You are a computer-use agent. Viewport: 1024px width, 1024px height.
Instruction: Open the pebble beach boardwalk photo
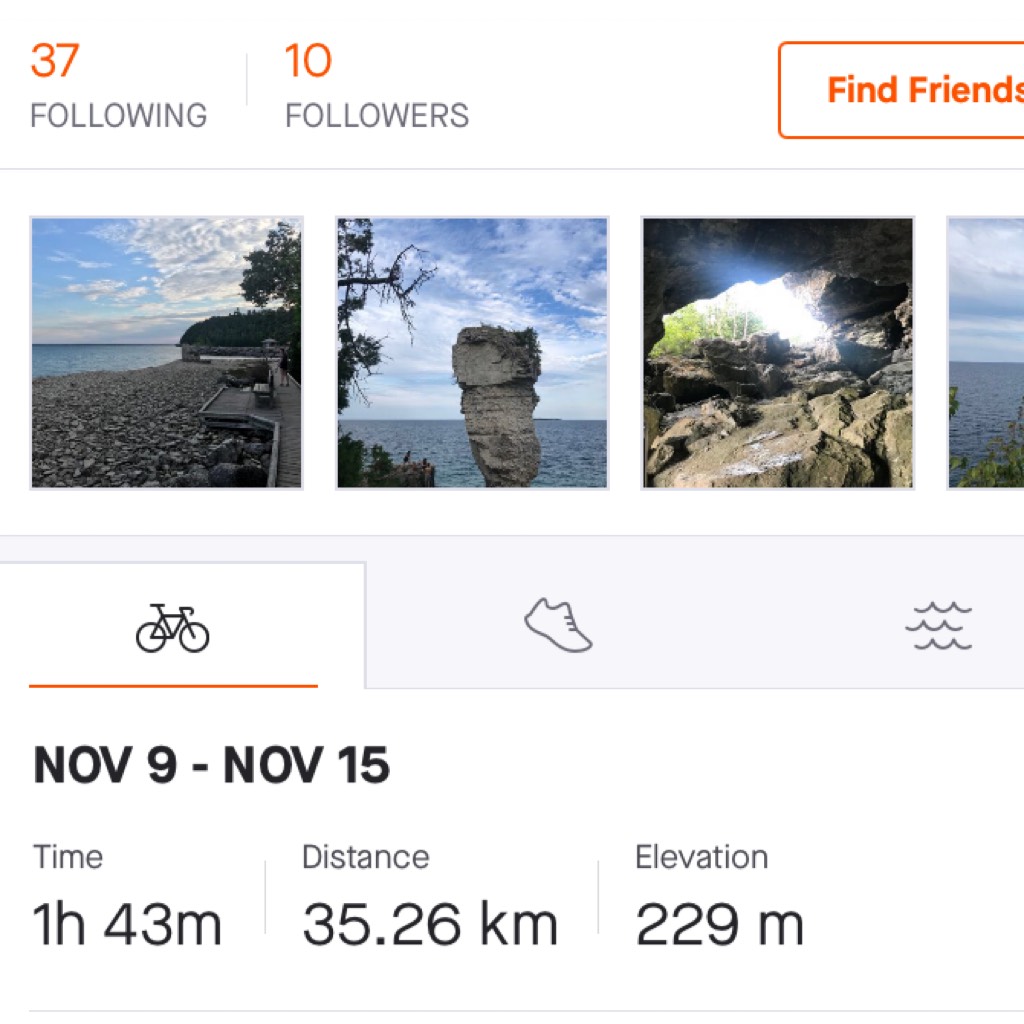coord(166,352)
